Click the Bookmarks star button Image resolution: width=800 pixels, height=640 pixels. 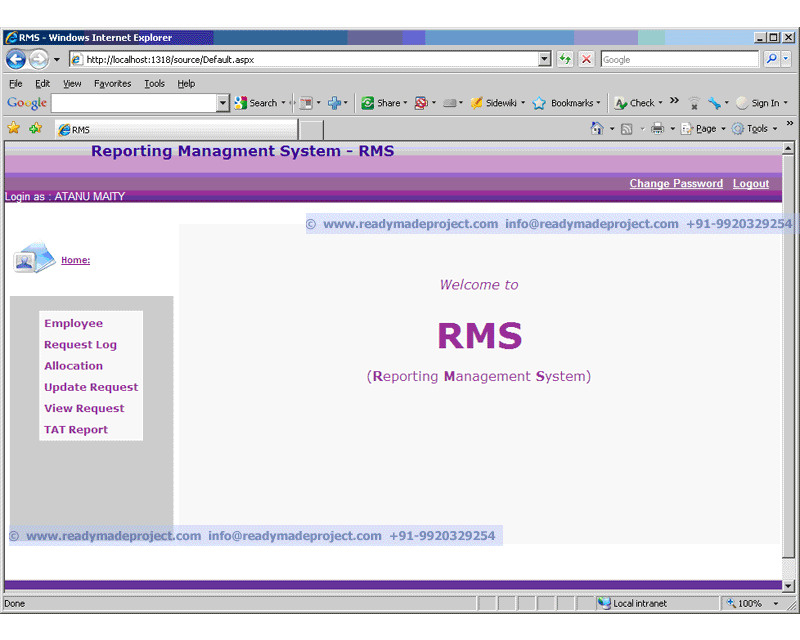(563, 103)
